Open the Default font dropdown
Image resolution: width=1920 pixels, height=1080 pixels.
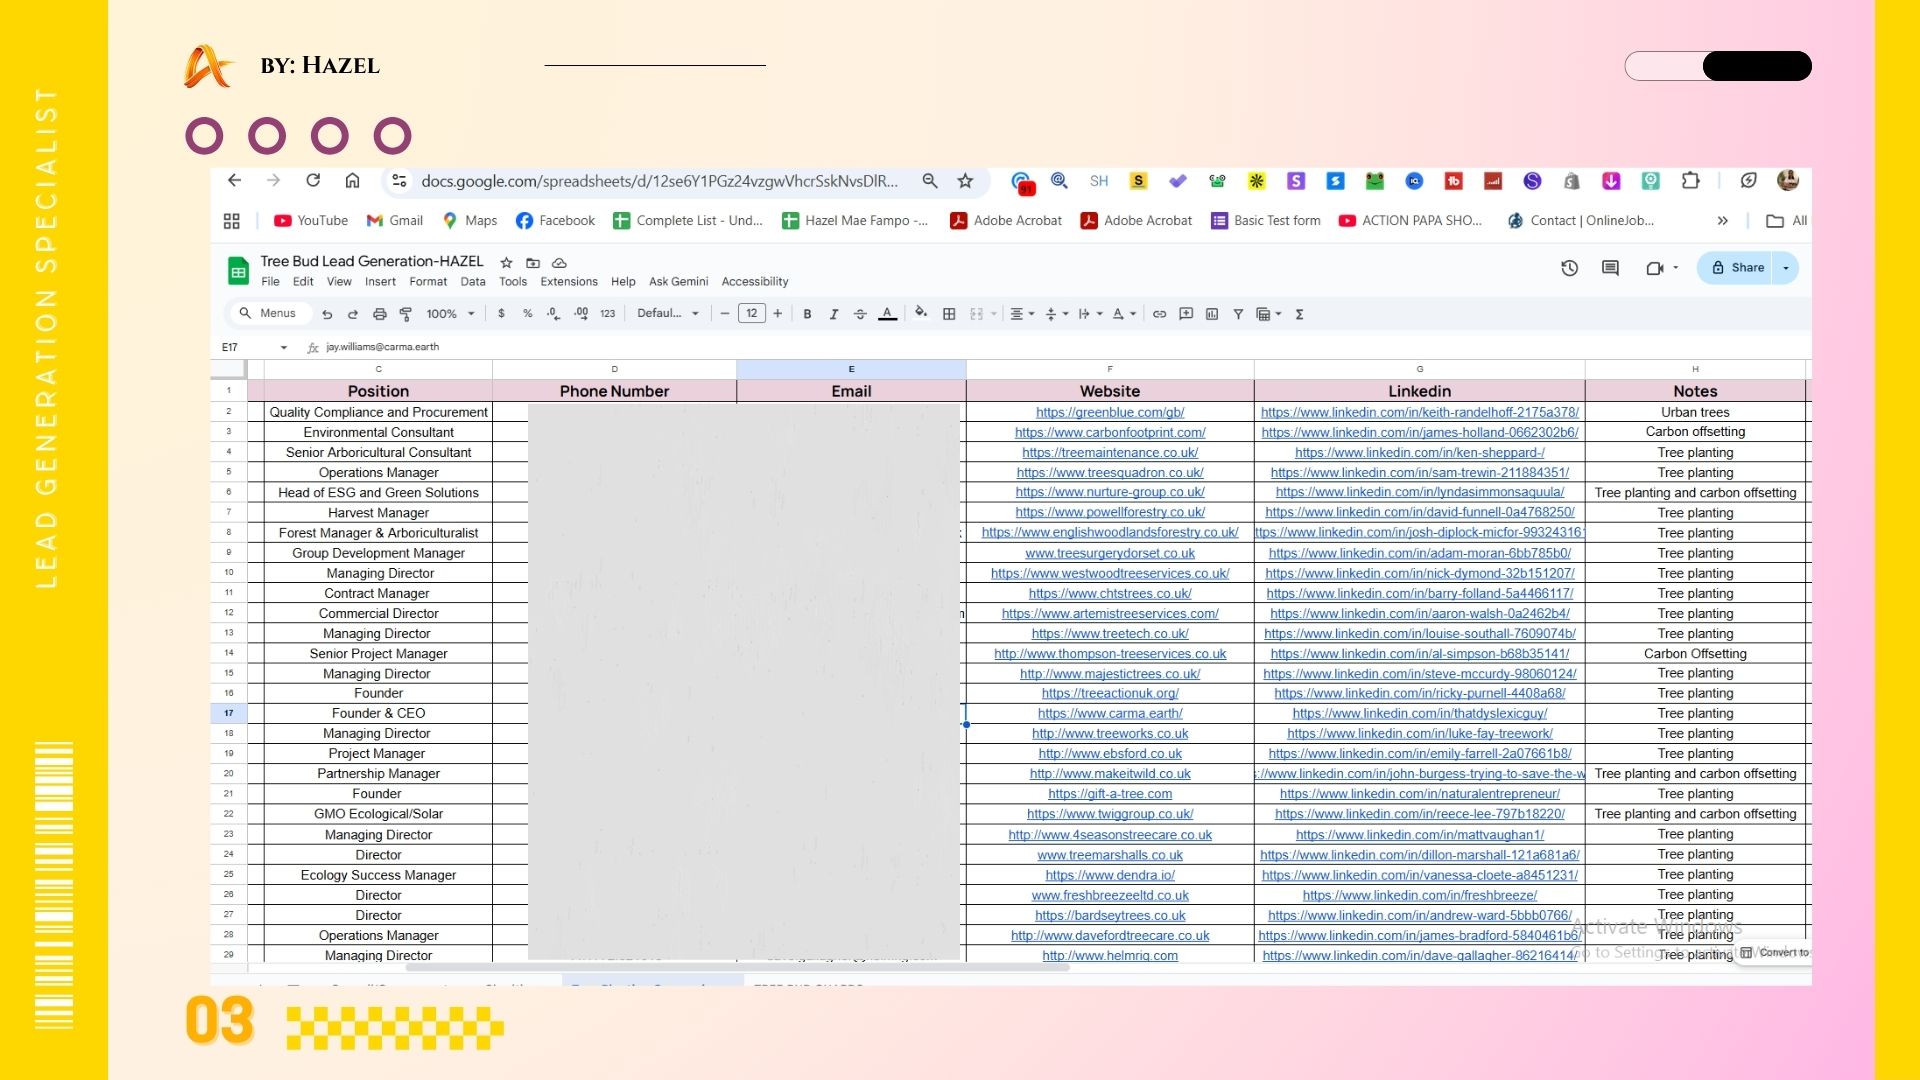668,314
